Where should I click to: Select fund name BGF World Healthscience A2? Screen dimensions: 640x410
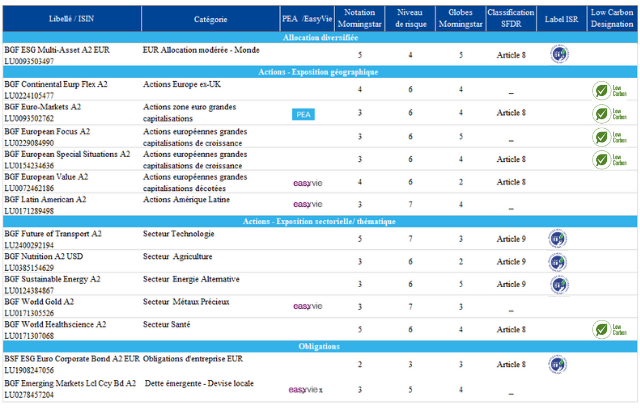click(x=55, y=324)
